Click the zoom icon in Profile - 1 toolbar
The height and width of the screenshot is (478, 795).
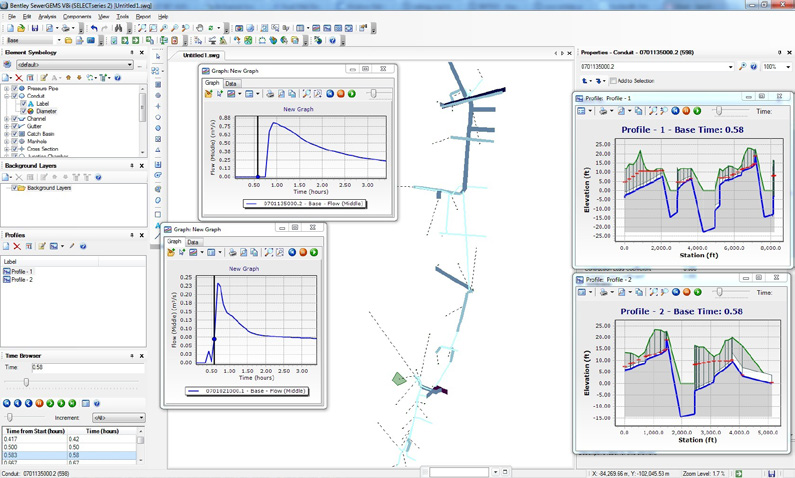click(653, 111)
